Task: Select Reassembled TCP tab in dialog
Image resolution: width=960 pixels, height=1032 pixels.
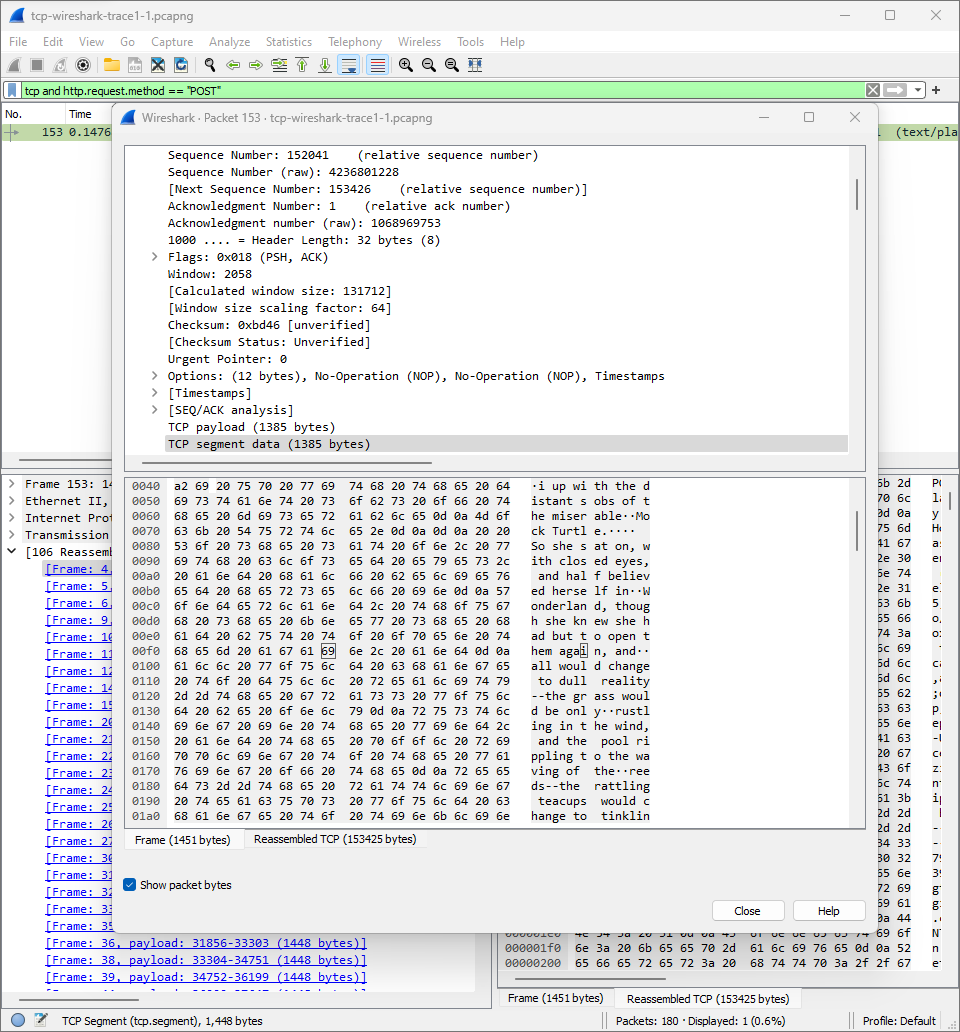Action: [x=335, y=839]
